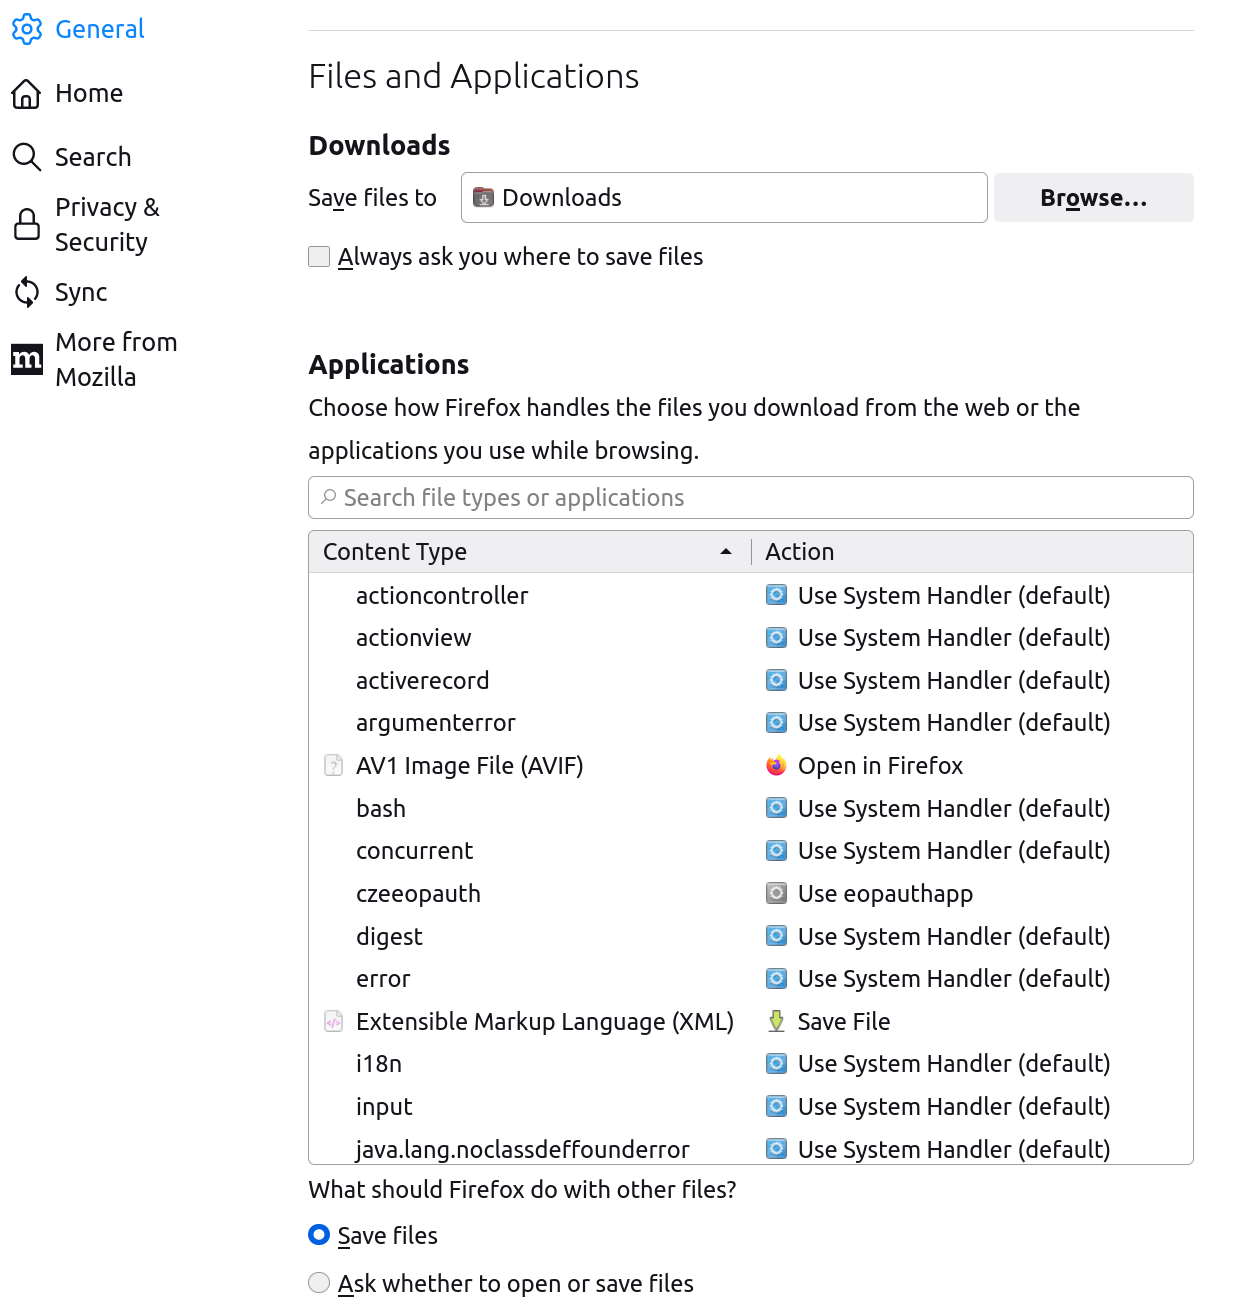This screenshot has width=1254, height=1314.
Task: Click the General settings gear icon
Action: click(x=27, y=30)
